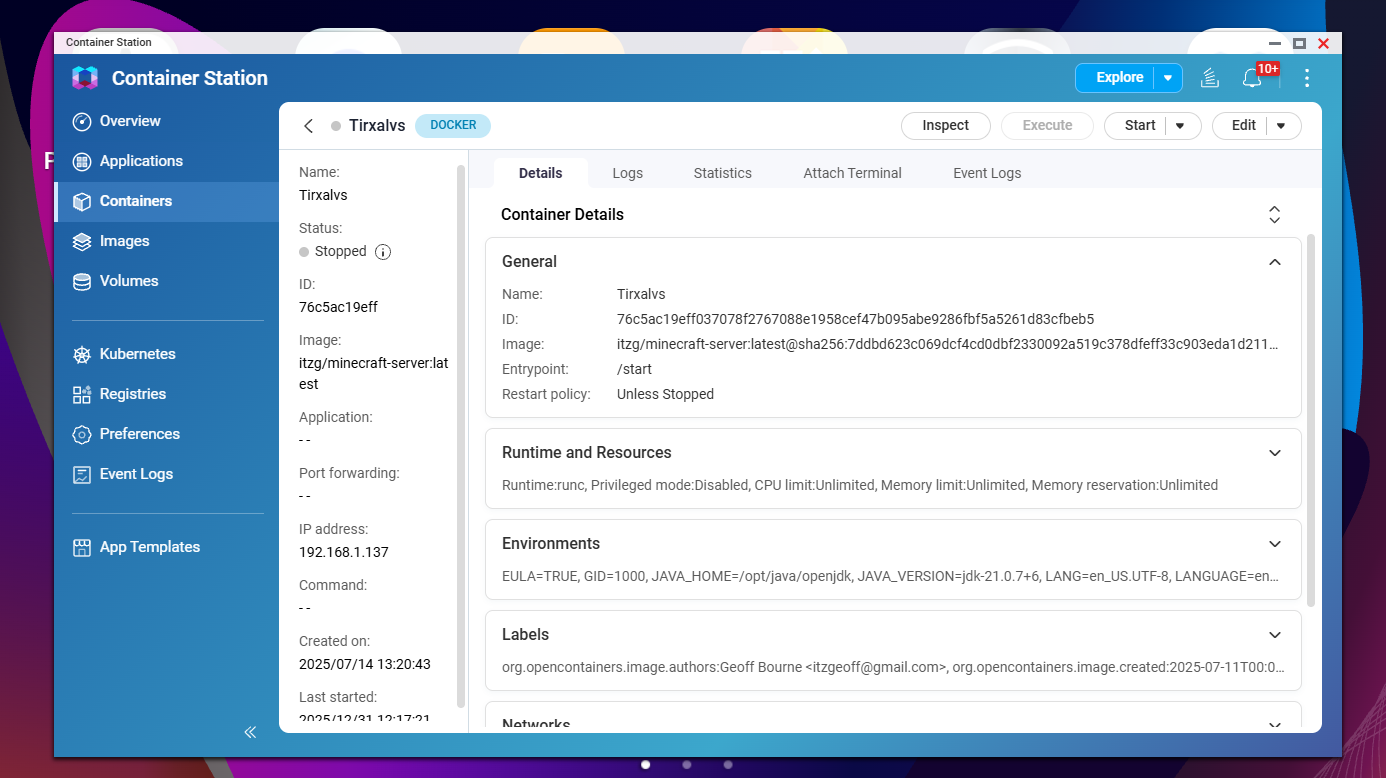Open the three-dot more options menu

[x=1307, y=78]
